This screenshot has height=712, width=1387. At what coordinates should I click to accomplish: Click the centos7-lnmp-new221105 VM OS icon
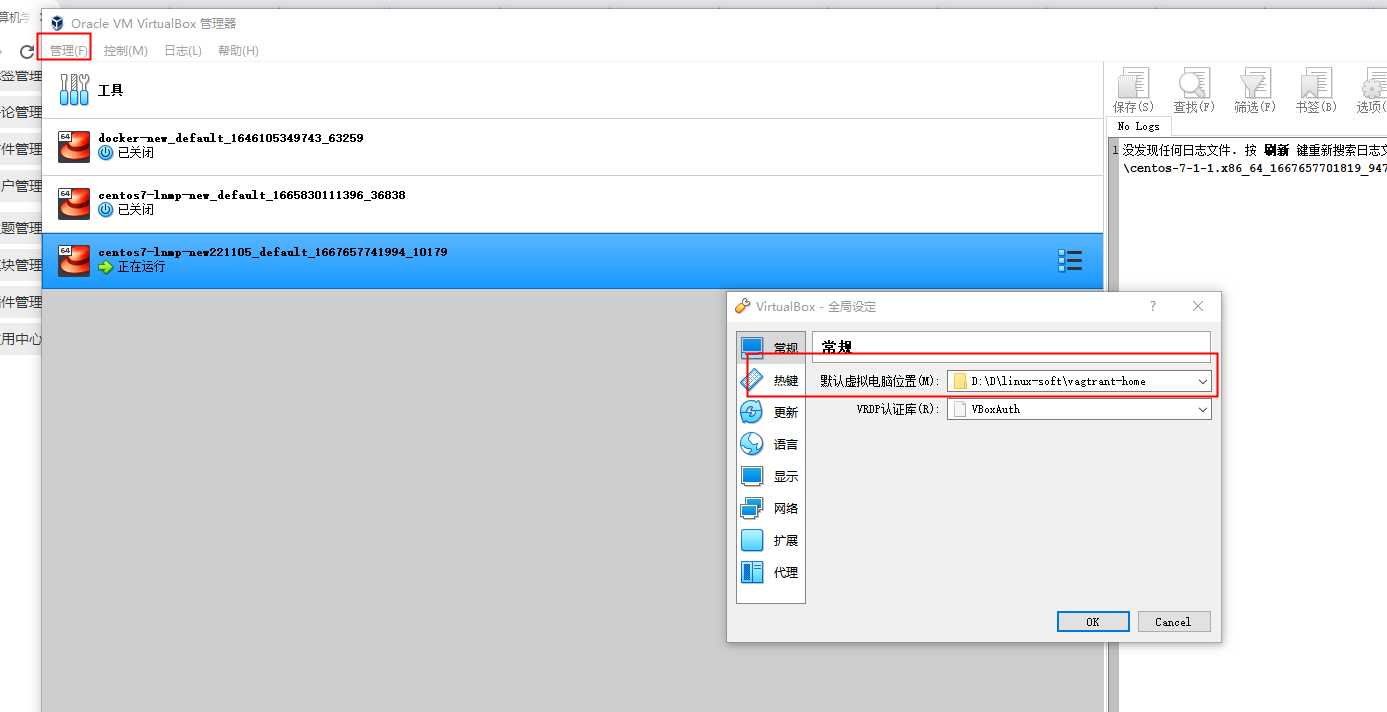pos(74,261)
